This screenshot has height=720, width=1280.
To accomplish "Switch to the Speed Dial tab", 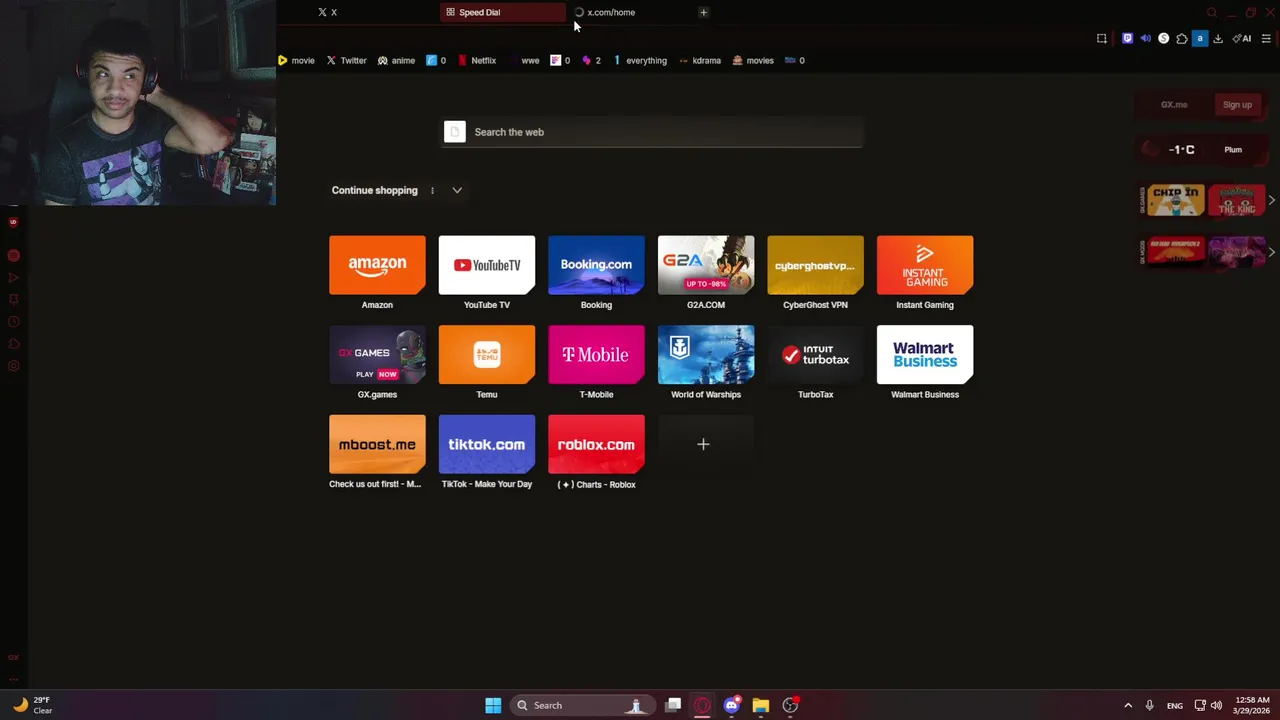I will click(503, 12).
